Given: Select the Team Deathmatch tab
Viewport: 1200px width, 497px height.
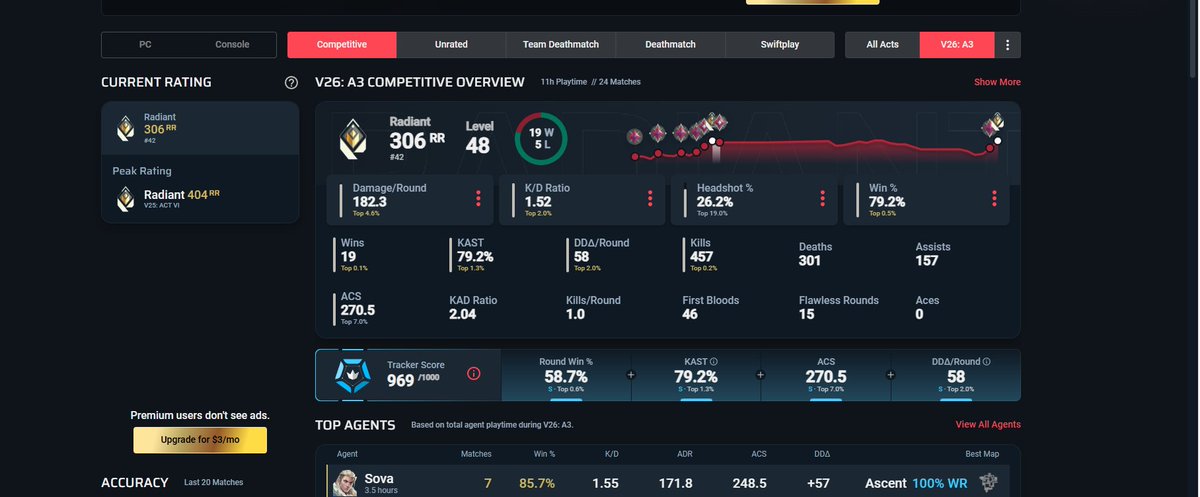Looking at the screenshot, I should pyautogui.click(x=561, y=45).
